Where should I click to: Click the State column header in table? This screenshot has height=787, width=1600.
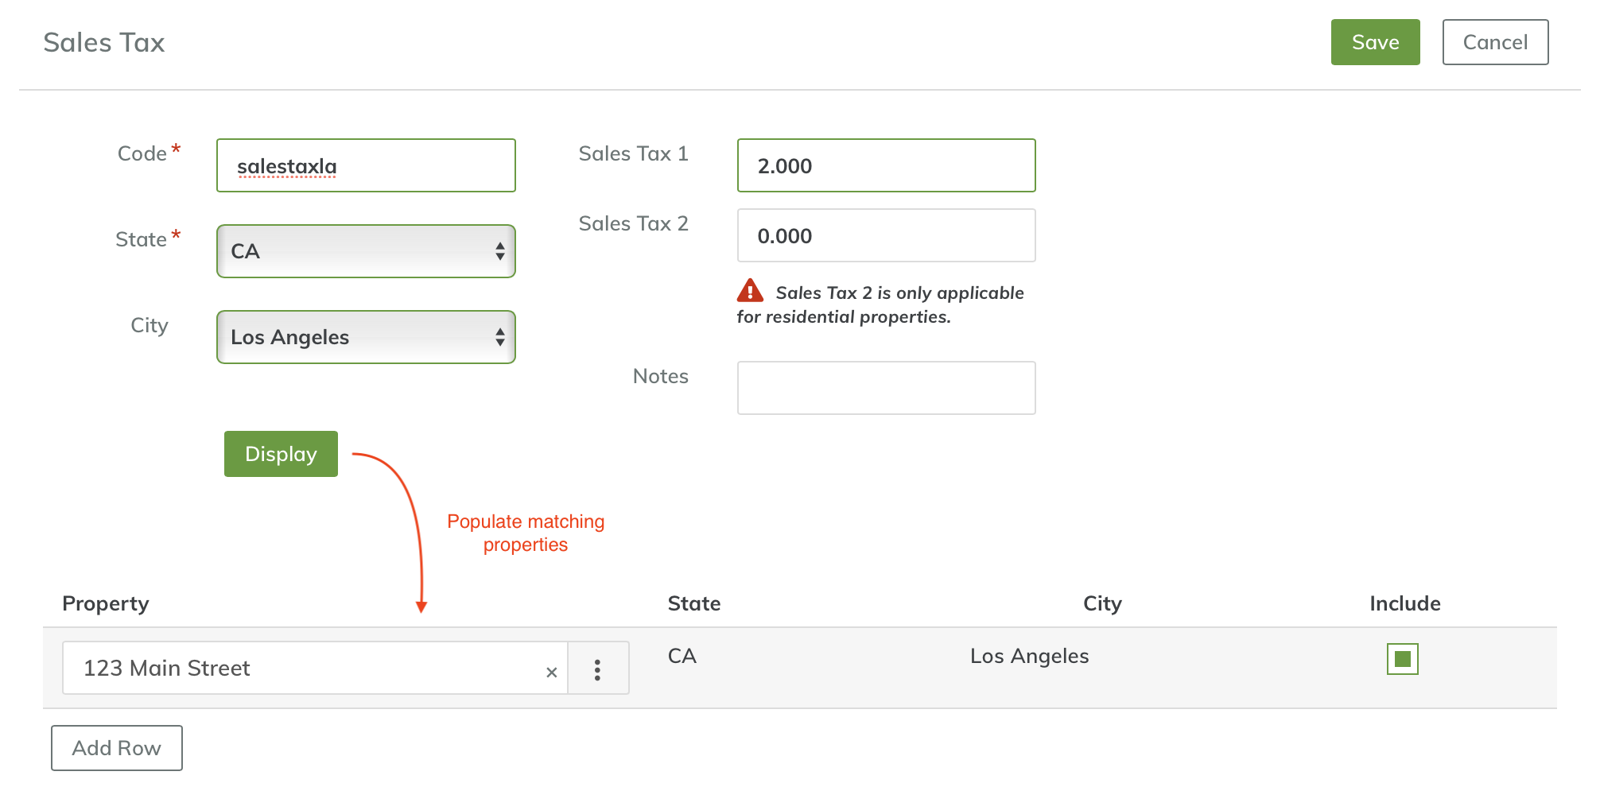[694, 604]
